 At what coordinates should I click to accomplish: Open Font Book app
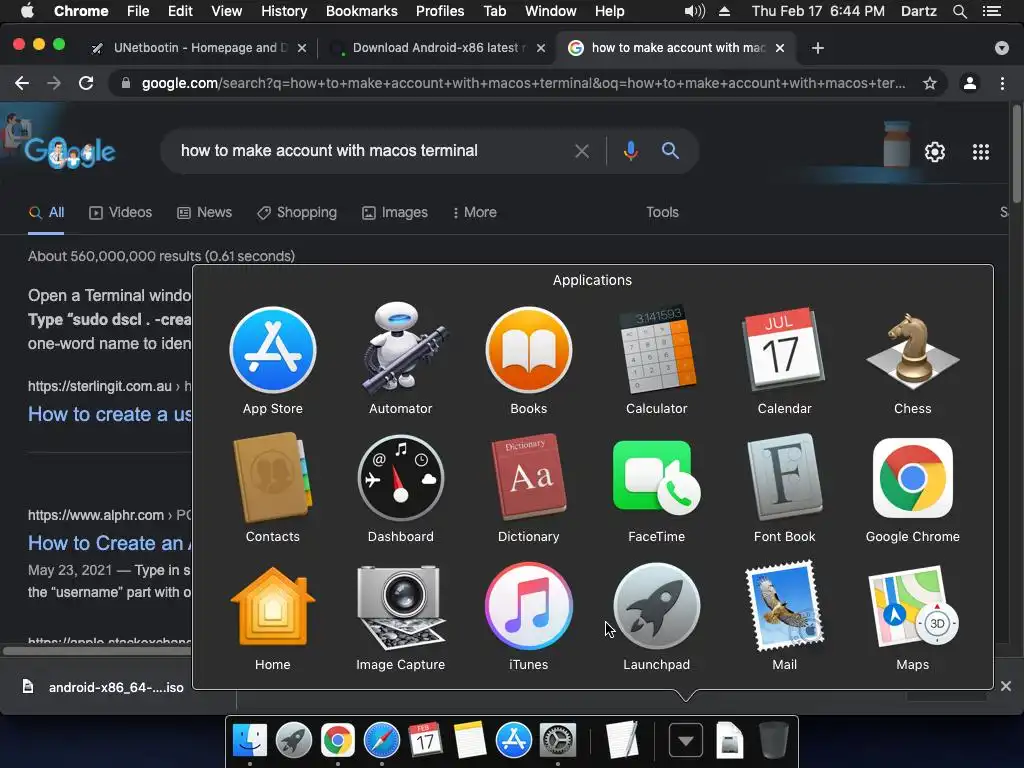click(x=784, y=477)
